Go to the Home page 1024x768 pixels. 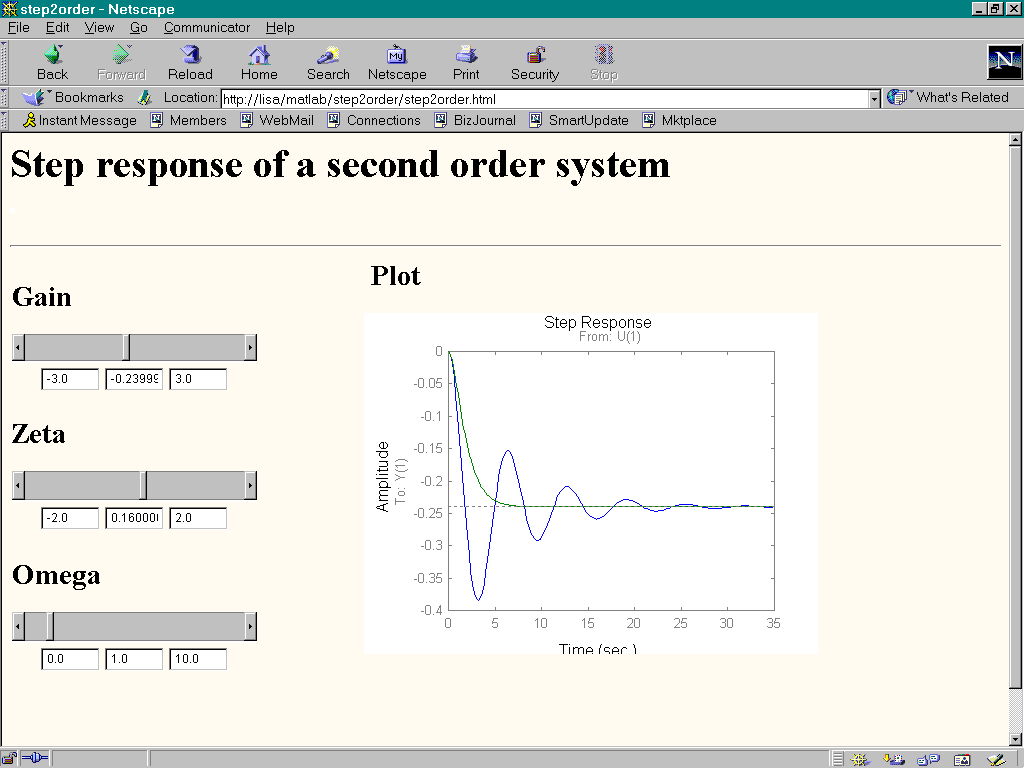(259, 63)
